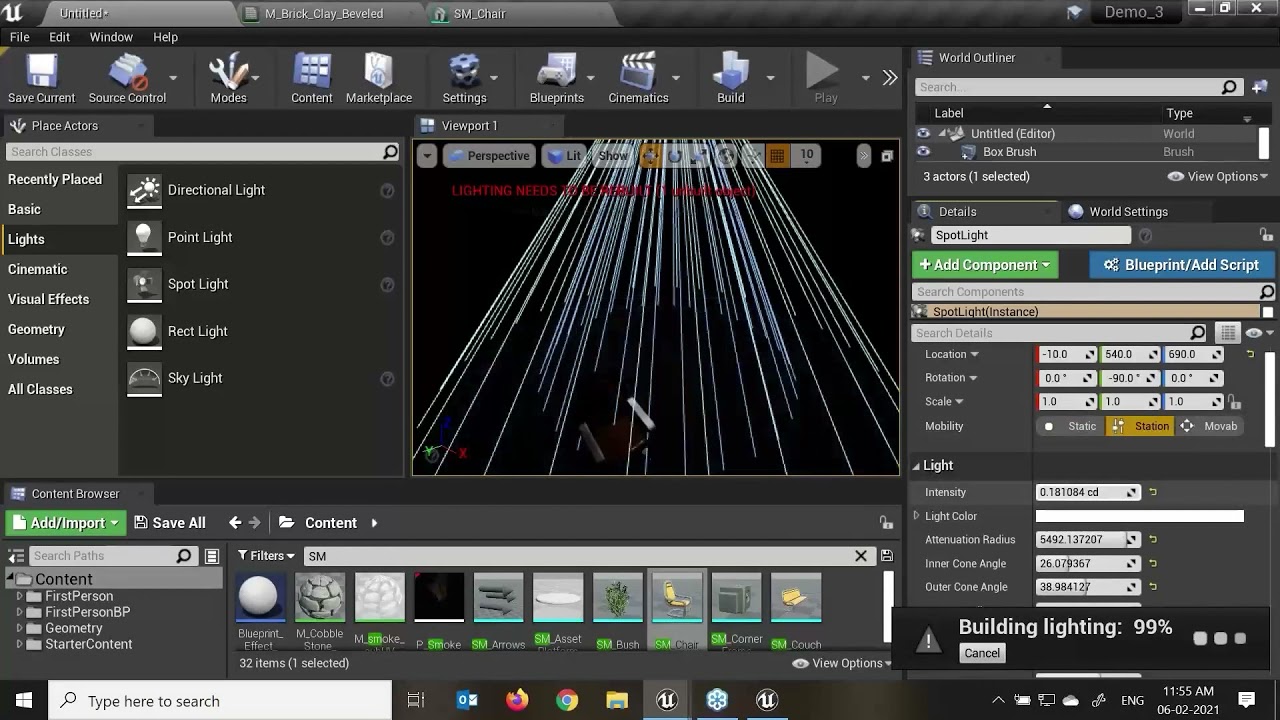Collapse the Light section in Details
1280x720 pixels.
917,466
